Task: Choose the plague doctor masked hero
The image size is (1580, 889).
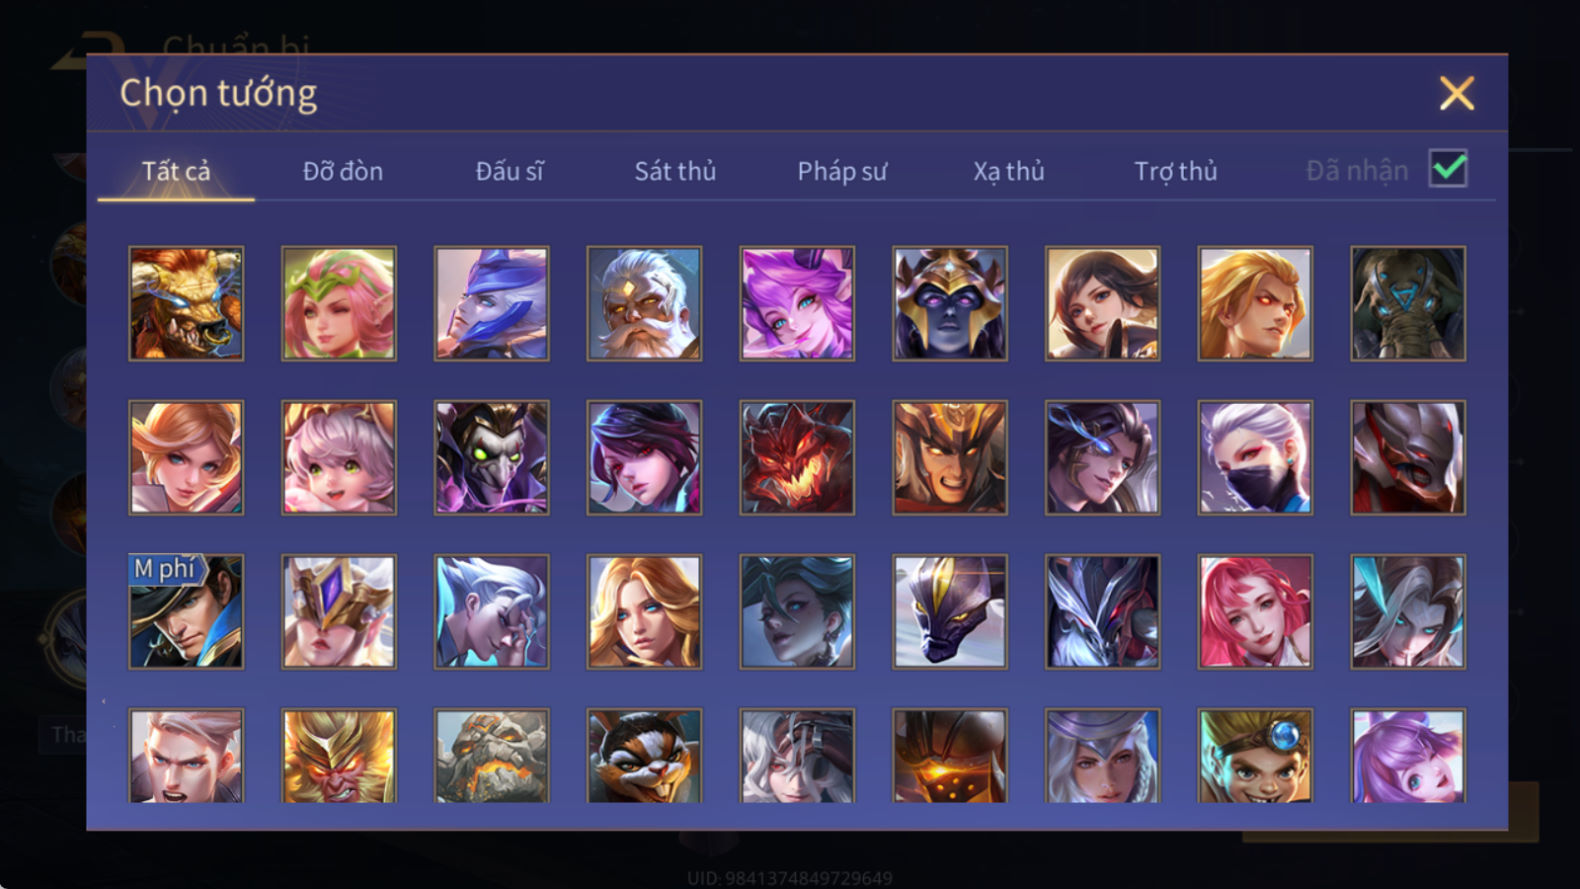Action: (491, 457)
